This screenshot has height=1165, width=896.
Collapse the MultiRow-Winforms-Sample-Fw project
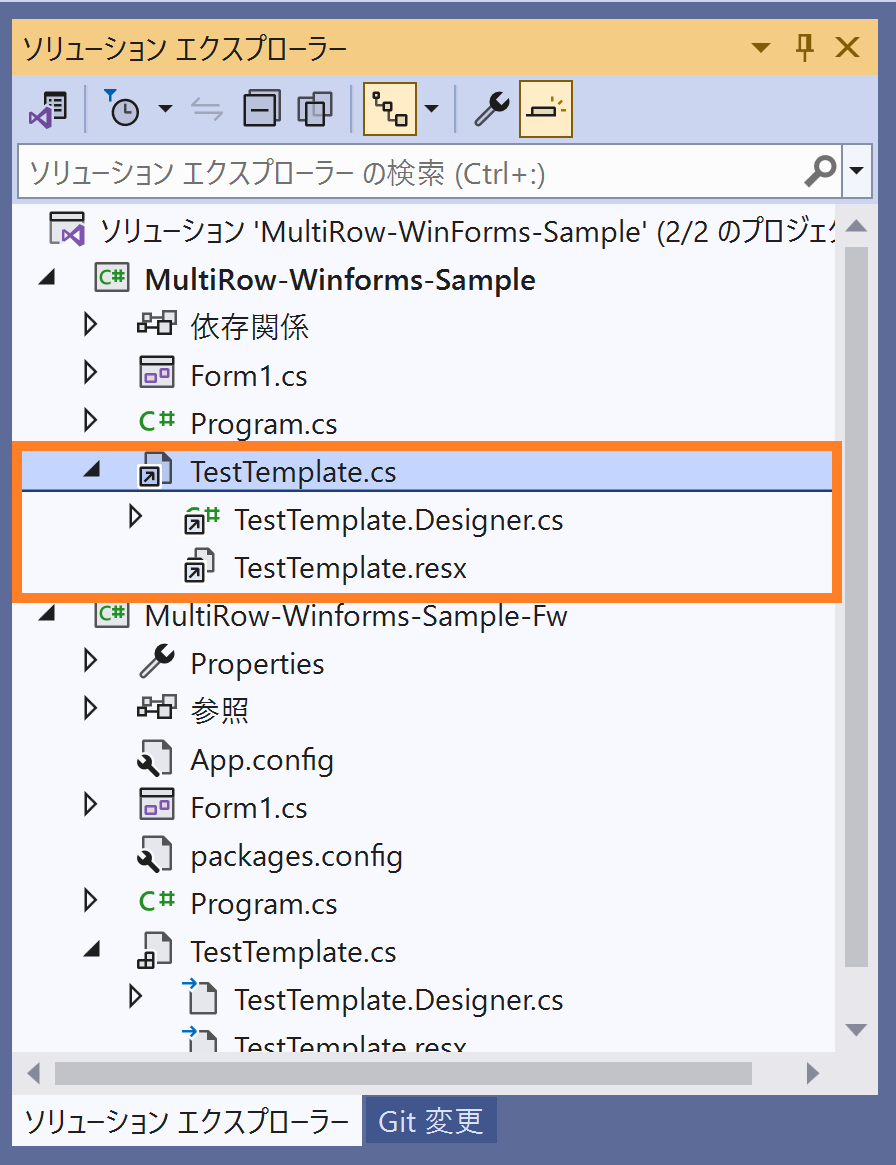(48, 614)
